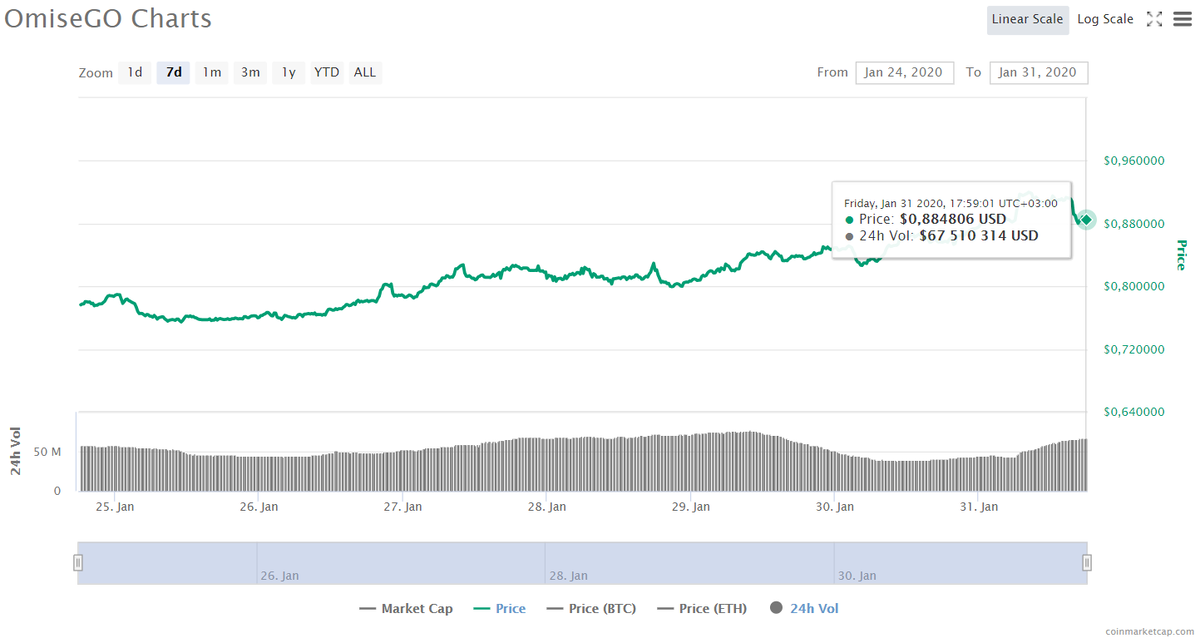Click the 50 M volume axis label
1200x643 pixels.
(x=47, y=452)
